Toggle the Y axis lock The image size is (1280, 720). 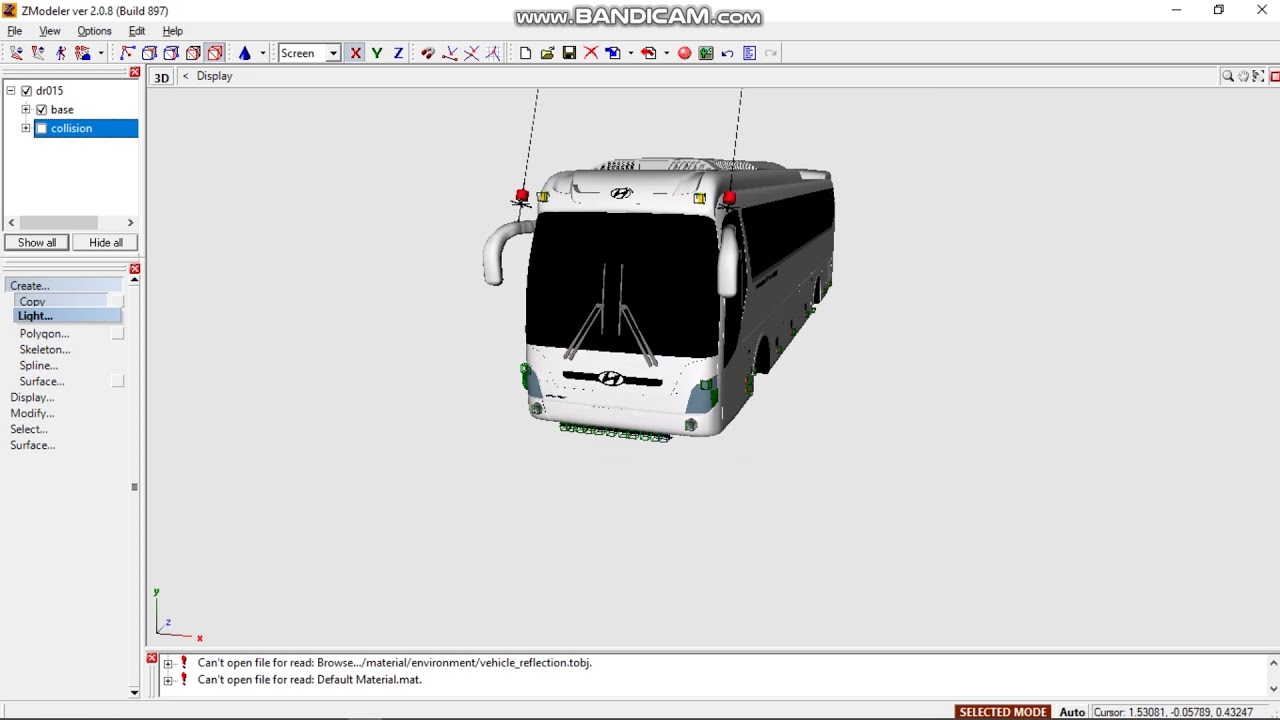coord(377,53)
